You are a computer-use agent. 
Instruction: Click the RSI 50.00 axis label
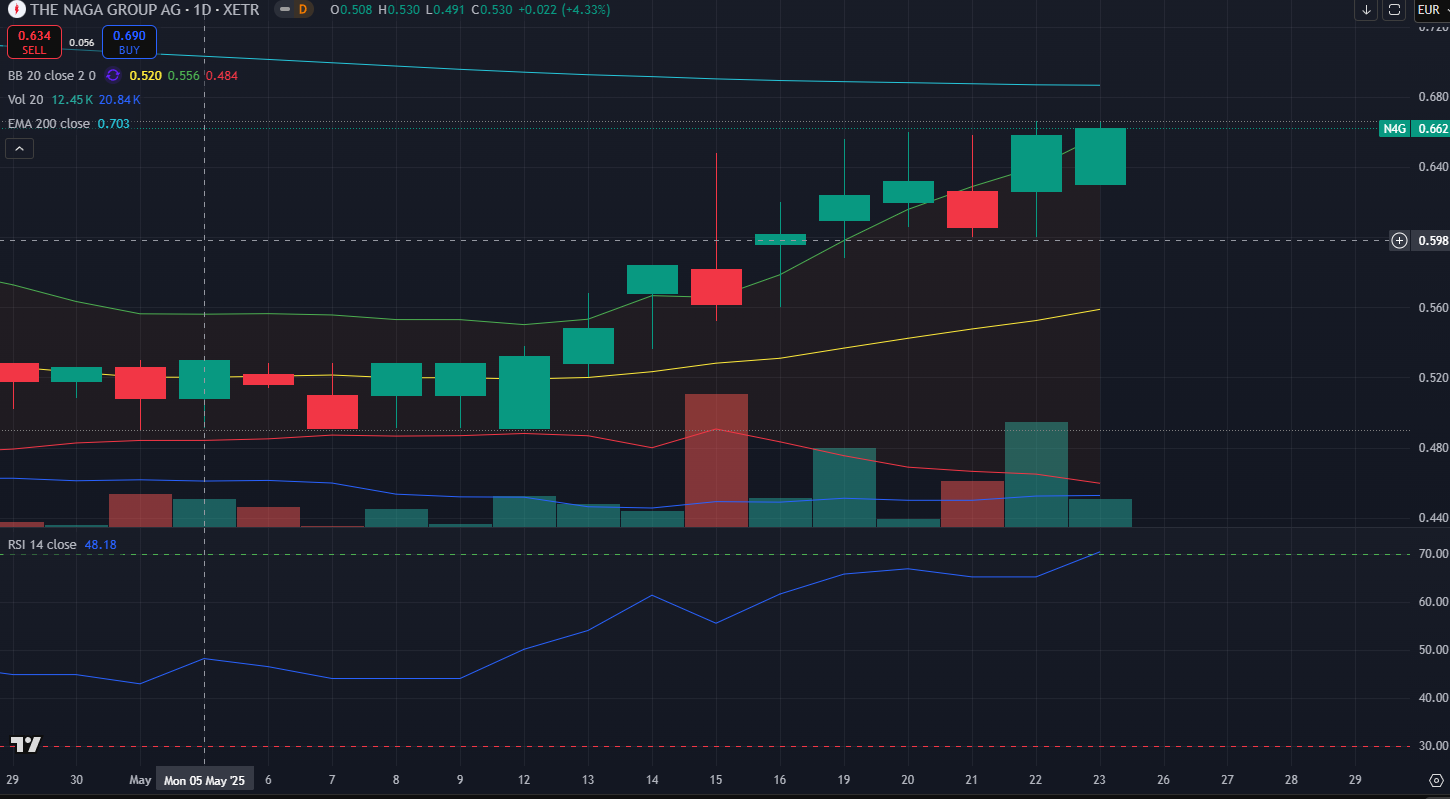tap(1433, 650)
